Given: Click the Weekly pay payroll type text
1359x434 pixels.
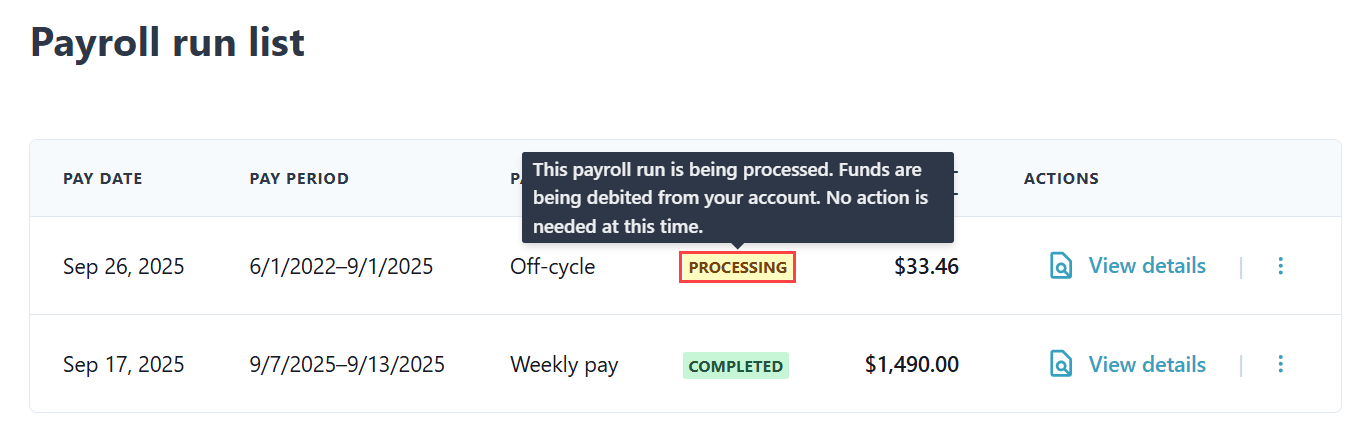Looking at the screenshot, I should pos(564,365).
